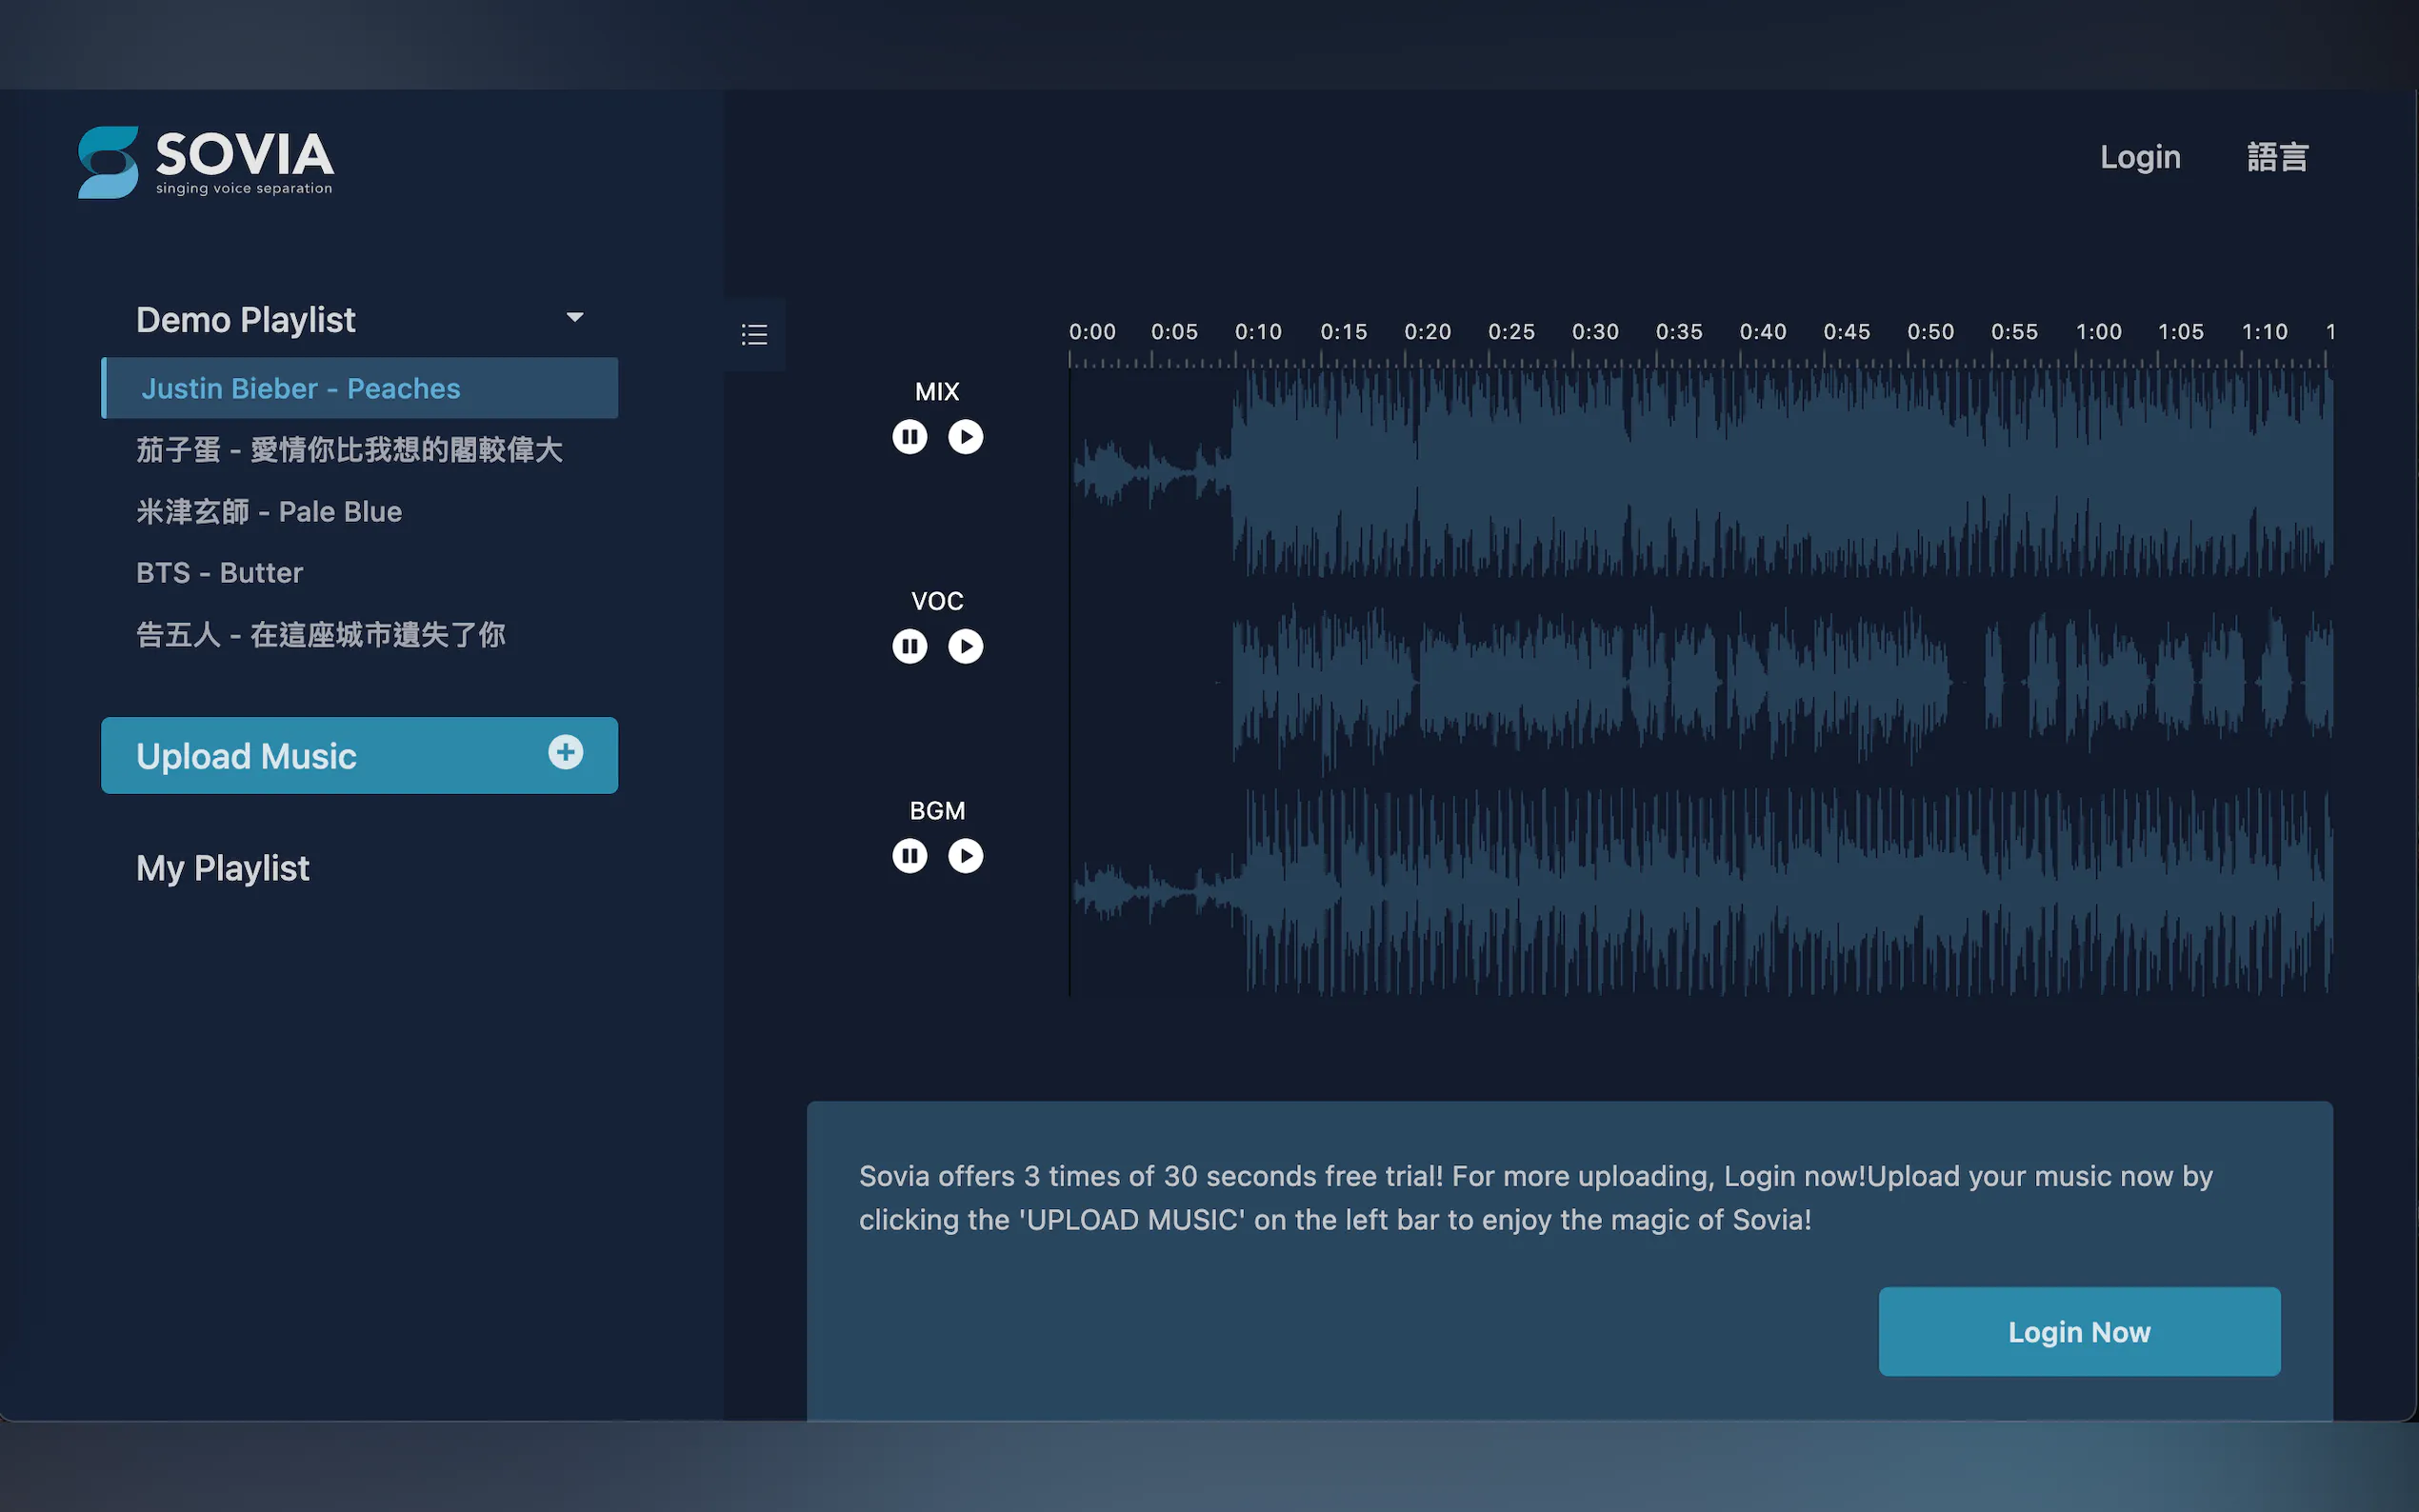The height and width of the screenshot is (1512, 2419).
Task: Click the BGM track label
Action: (937, 811)
